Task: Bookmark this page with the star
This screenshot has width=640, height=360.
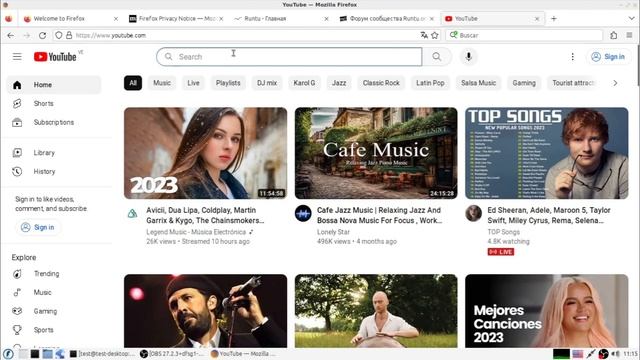Action: (x=435, y=36)
